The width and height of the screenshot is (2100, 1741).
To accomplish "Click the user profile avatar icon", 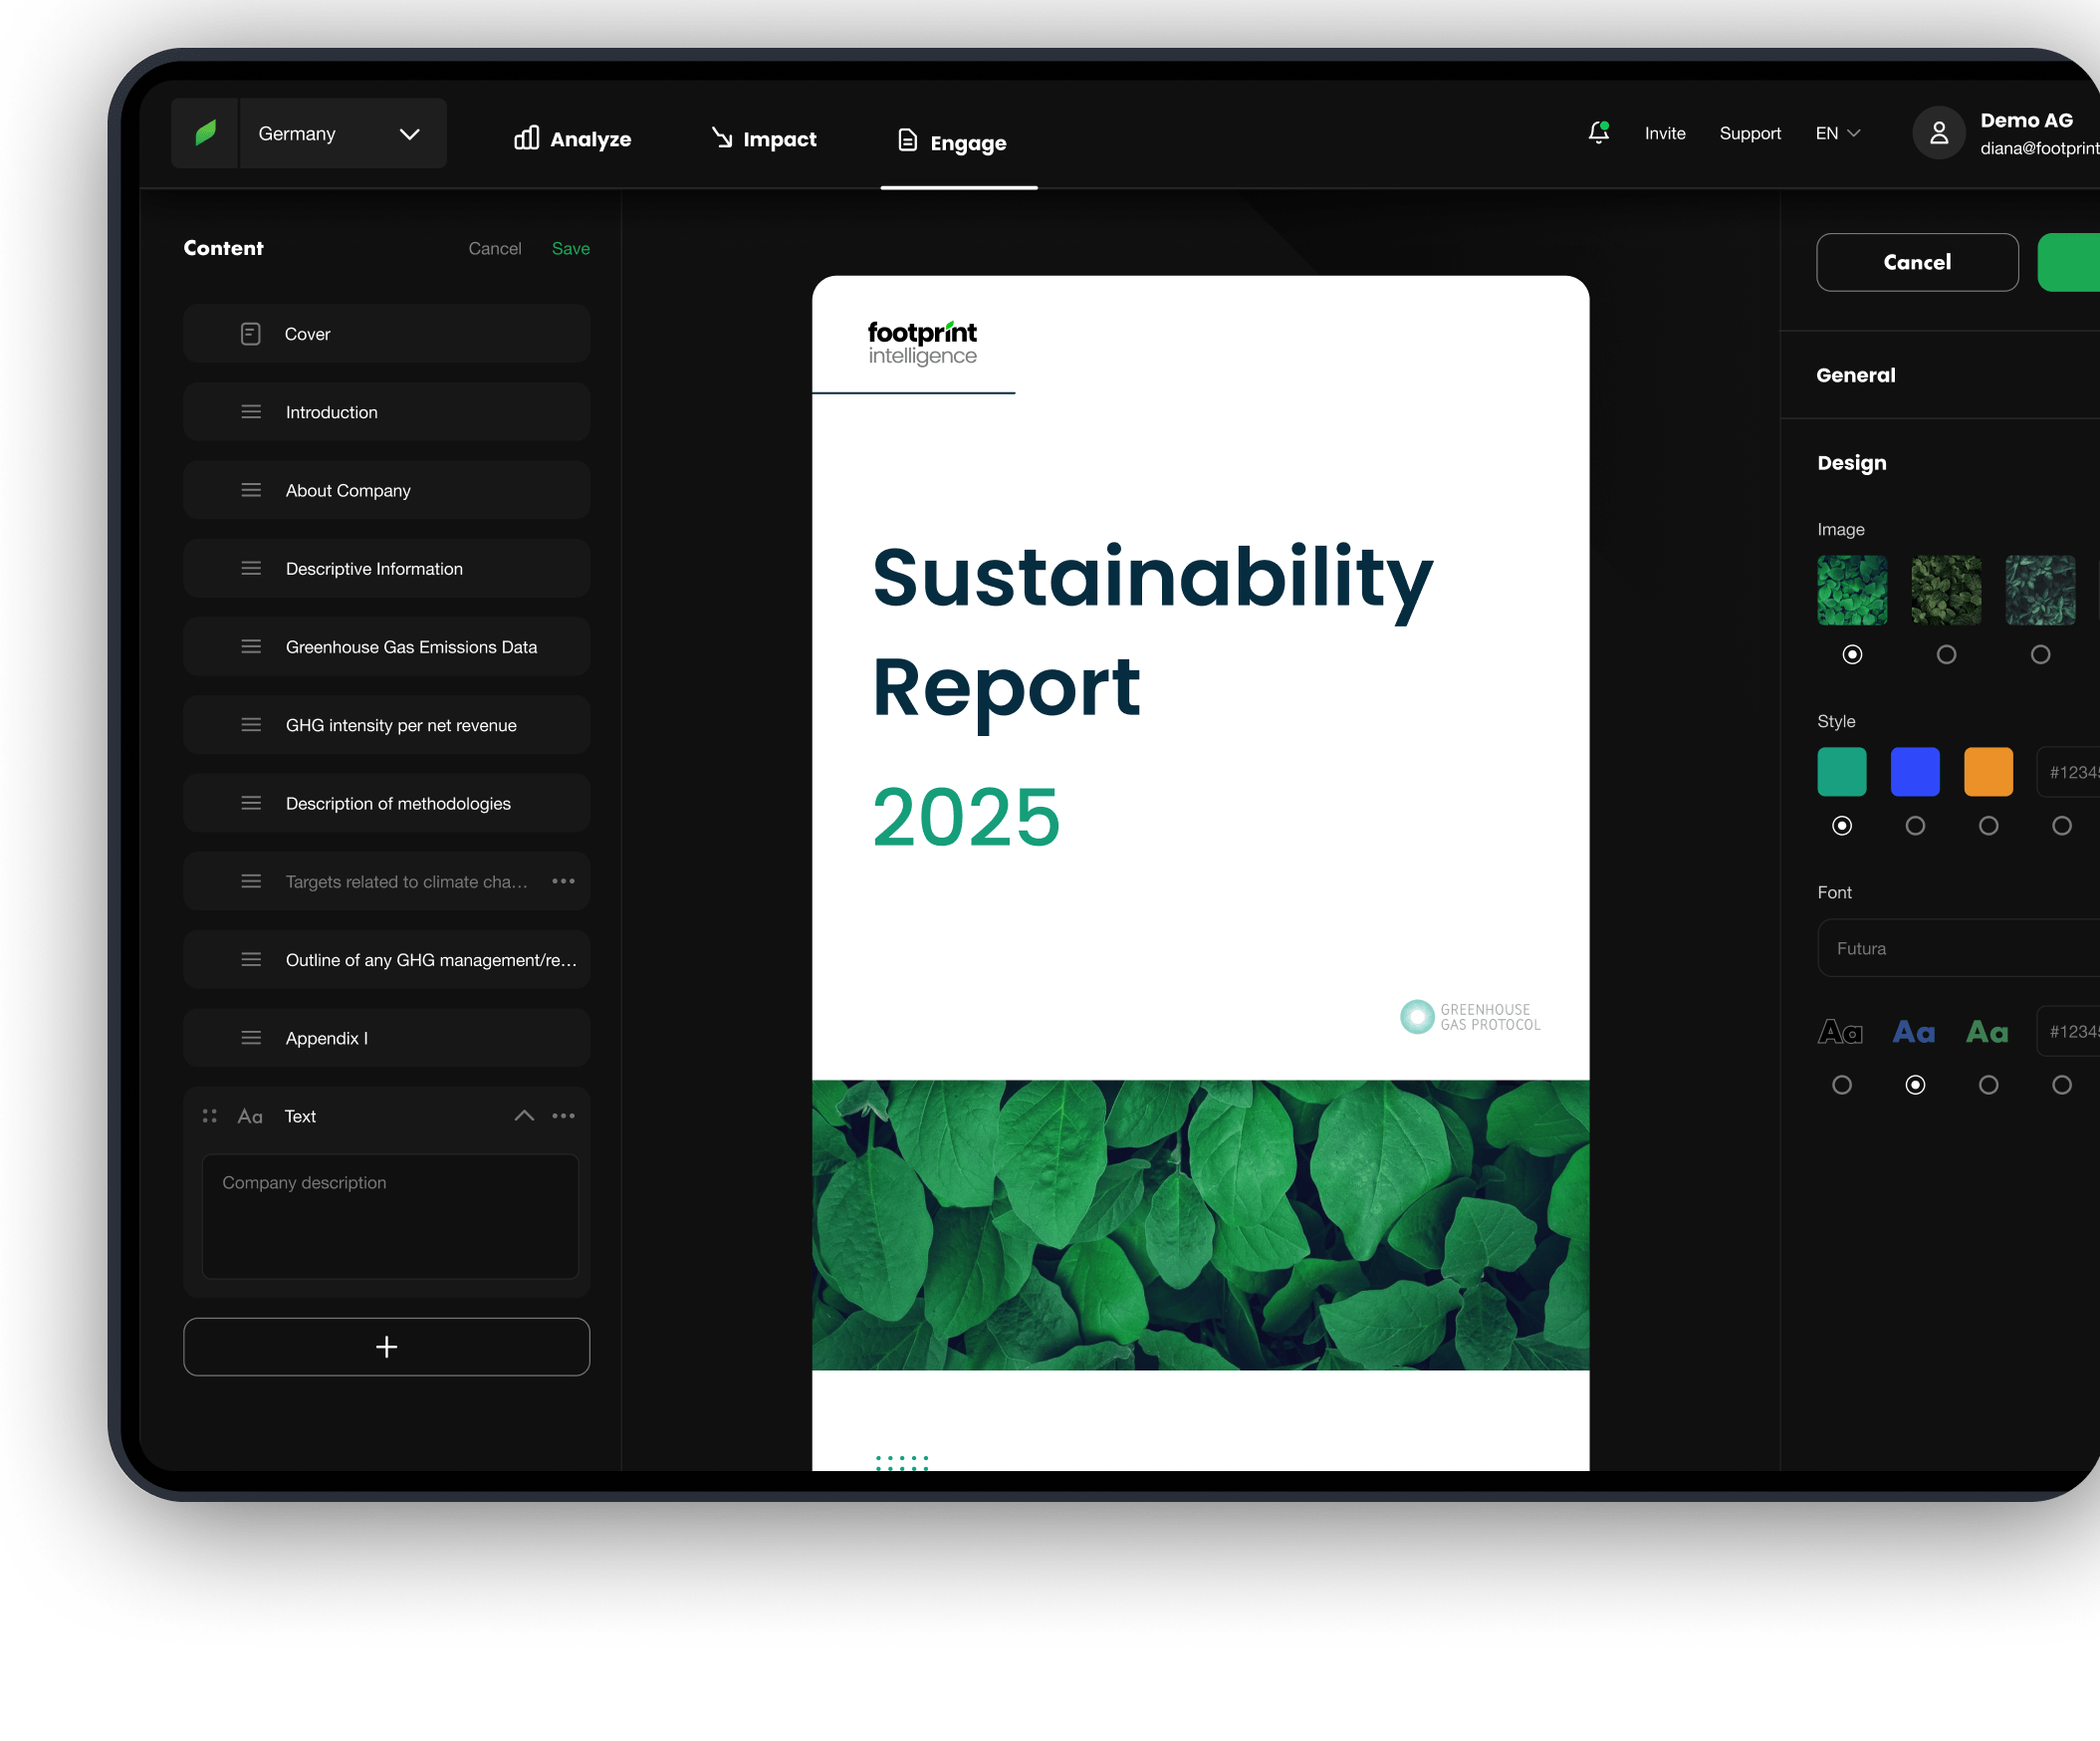I will pos(1938,133).
